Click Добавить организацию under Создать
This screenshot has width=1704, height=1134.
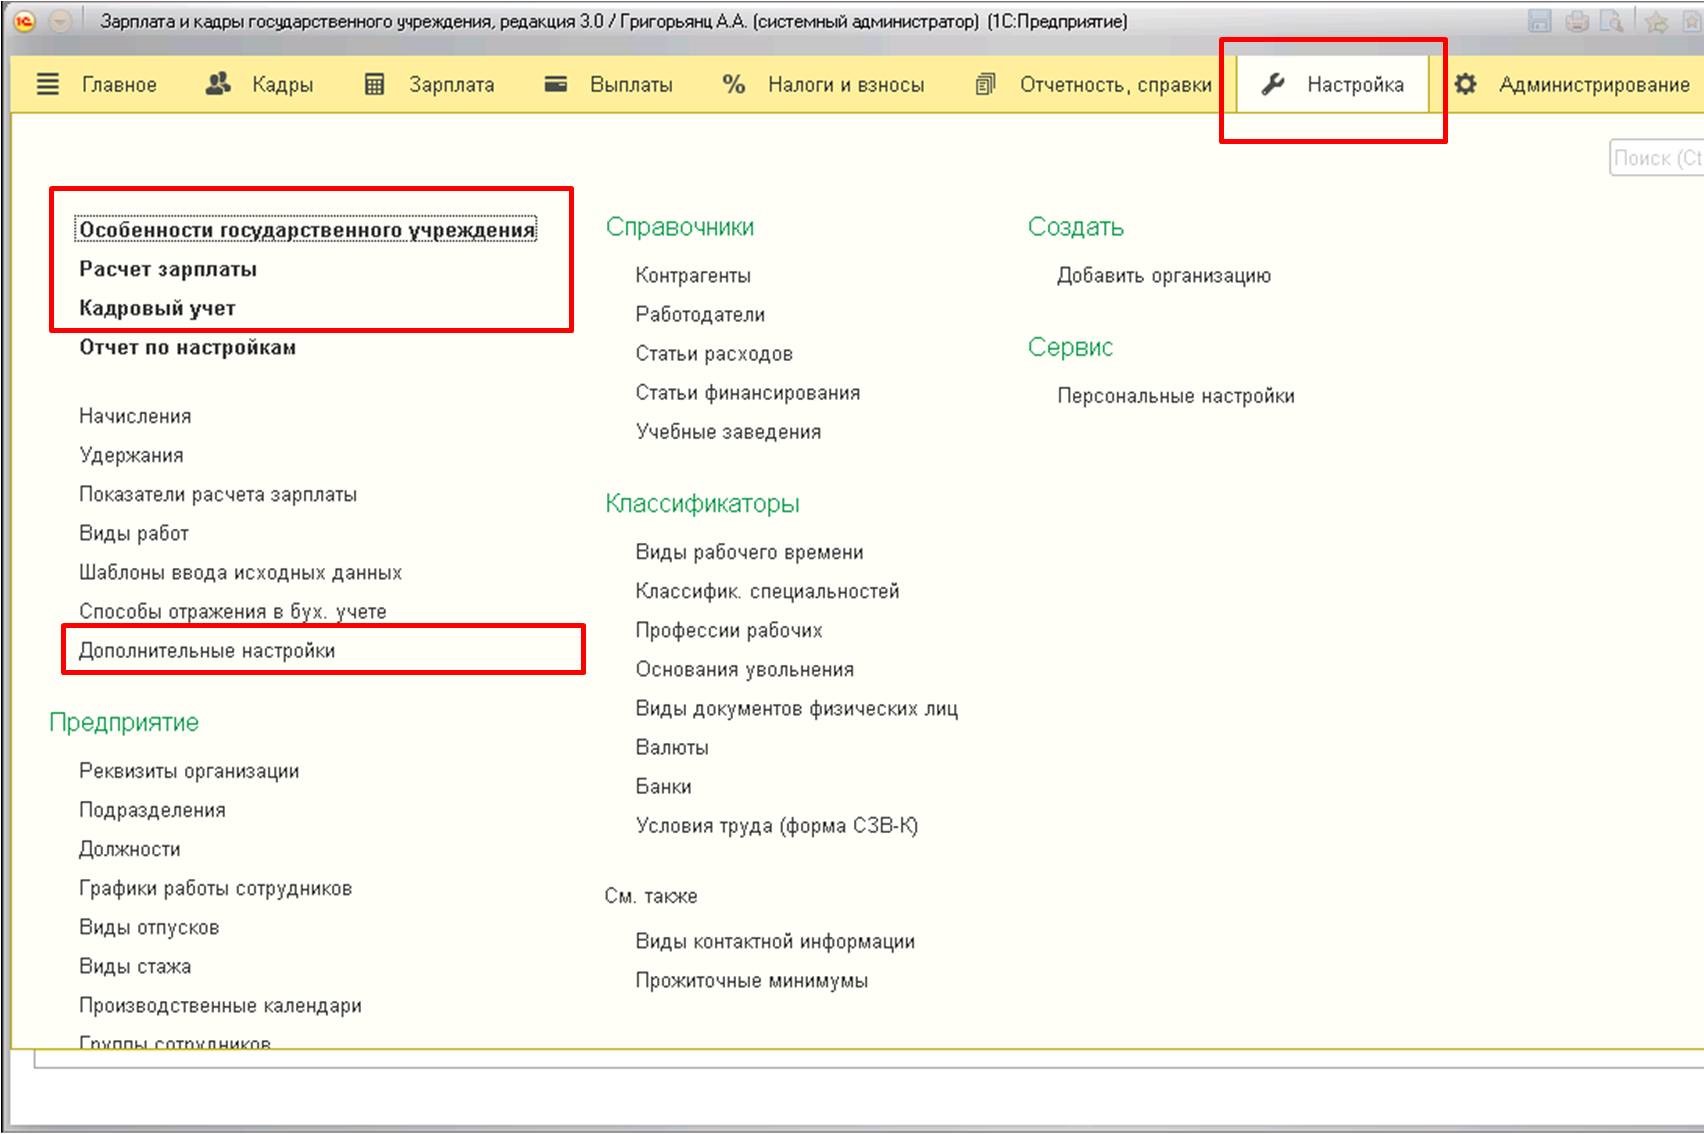point(1164,275)
